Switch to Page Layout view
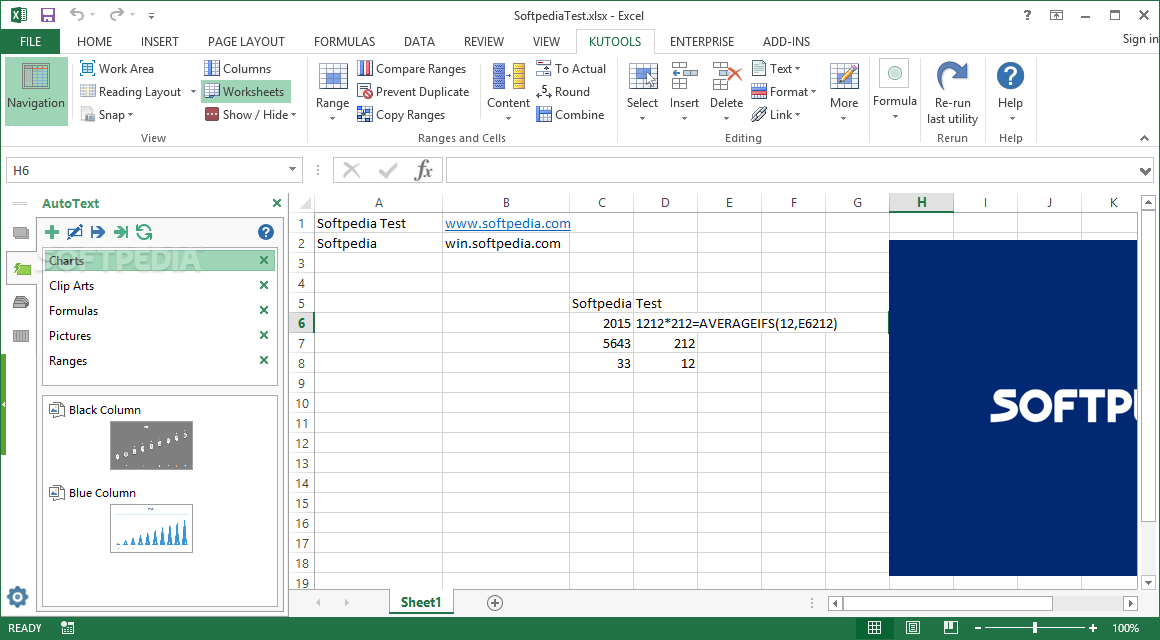This screenshot has width=1160, height=640. click(x=913, y=628)
